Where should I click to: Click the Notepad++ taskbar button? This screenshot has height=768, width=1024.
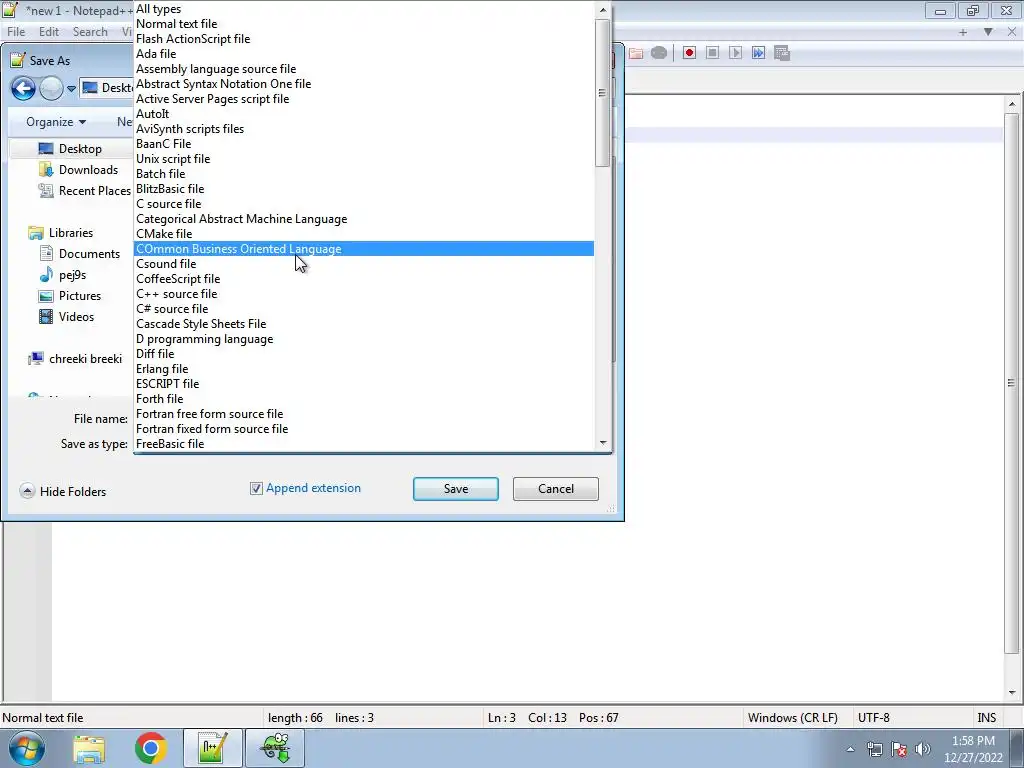coord(213,748)
